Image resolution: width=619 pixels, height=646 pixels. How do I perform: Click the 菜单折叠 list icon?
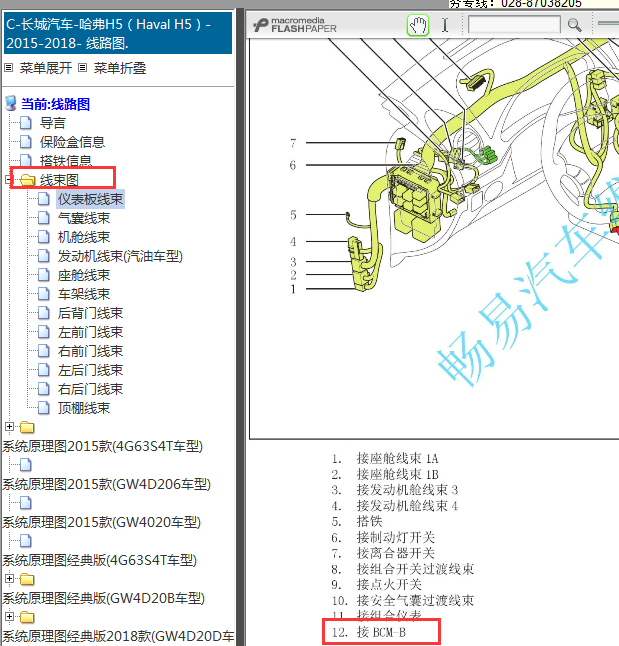(x=82, y=68)
